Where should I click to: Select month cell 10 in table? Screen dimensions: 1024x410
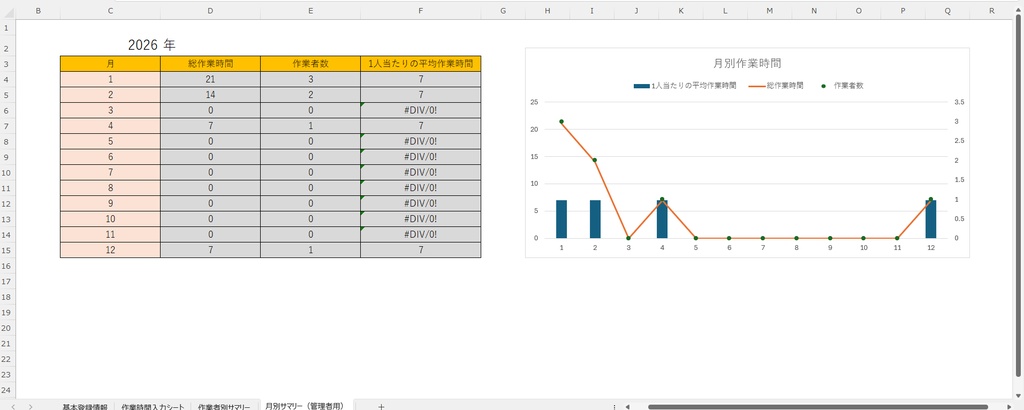[110, 219]
